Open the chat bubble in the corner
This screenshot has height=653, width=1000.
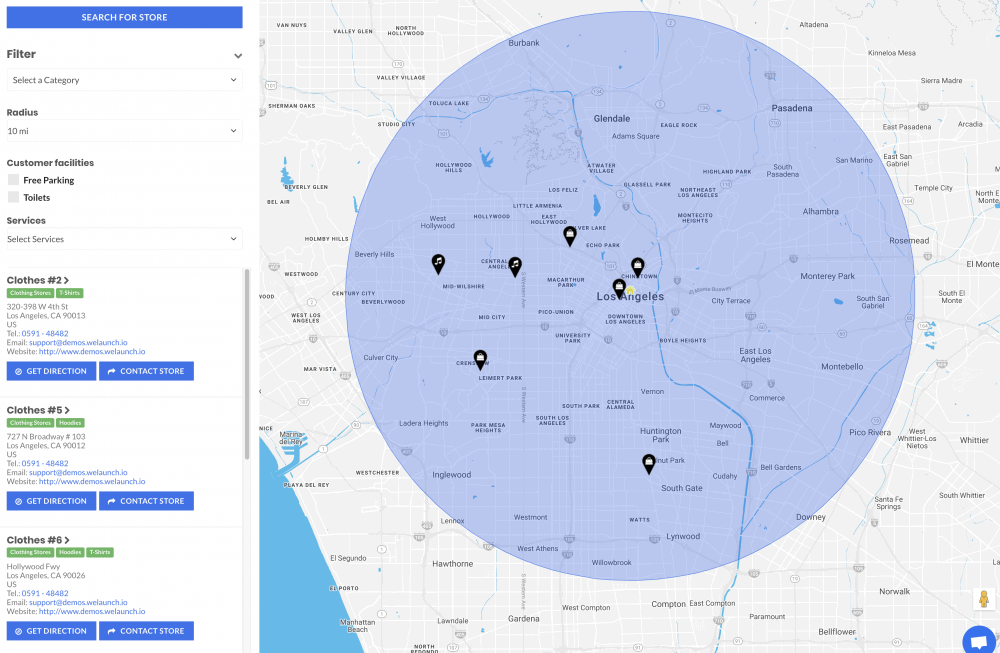click(977, 639)
